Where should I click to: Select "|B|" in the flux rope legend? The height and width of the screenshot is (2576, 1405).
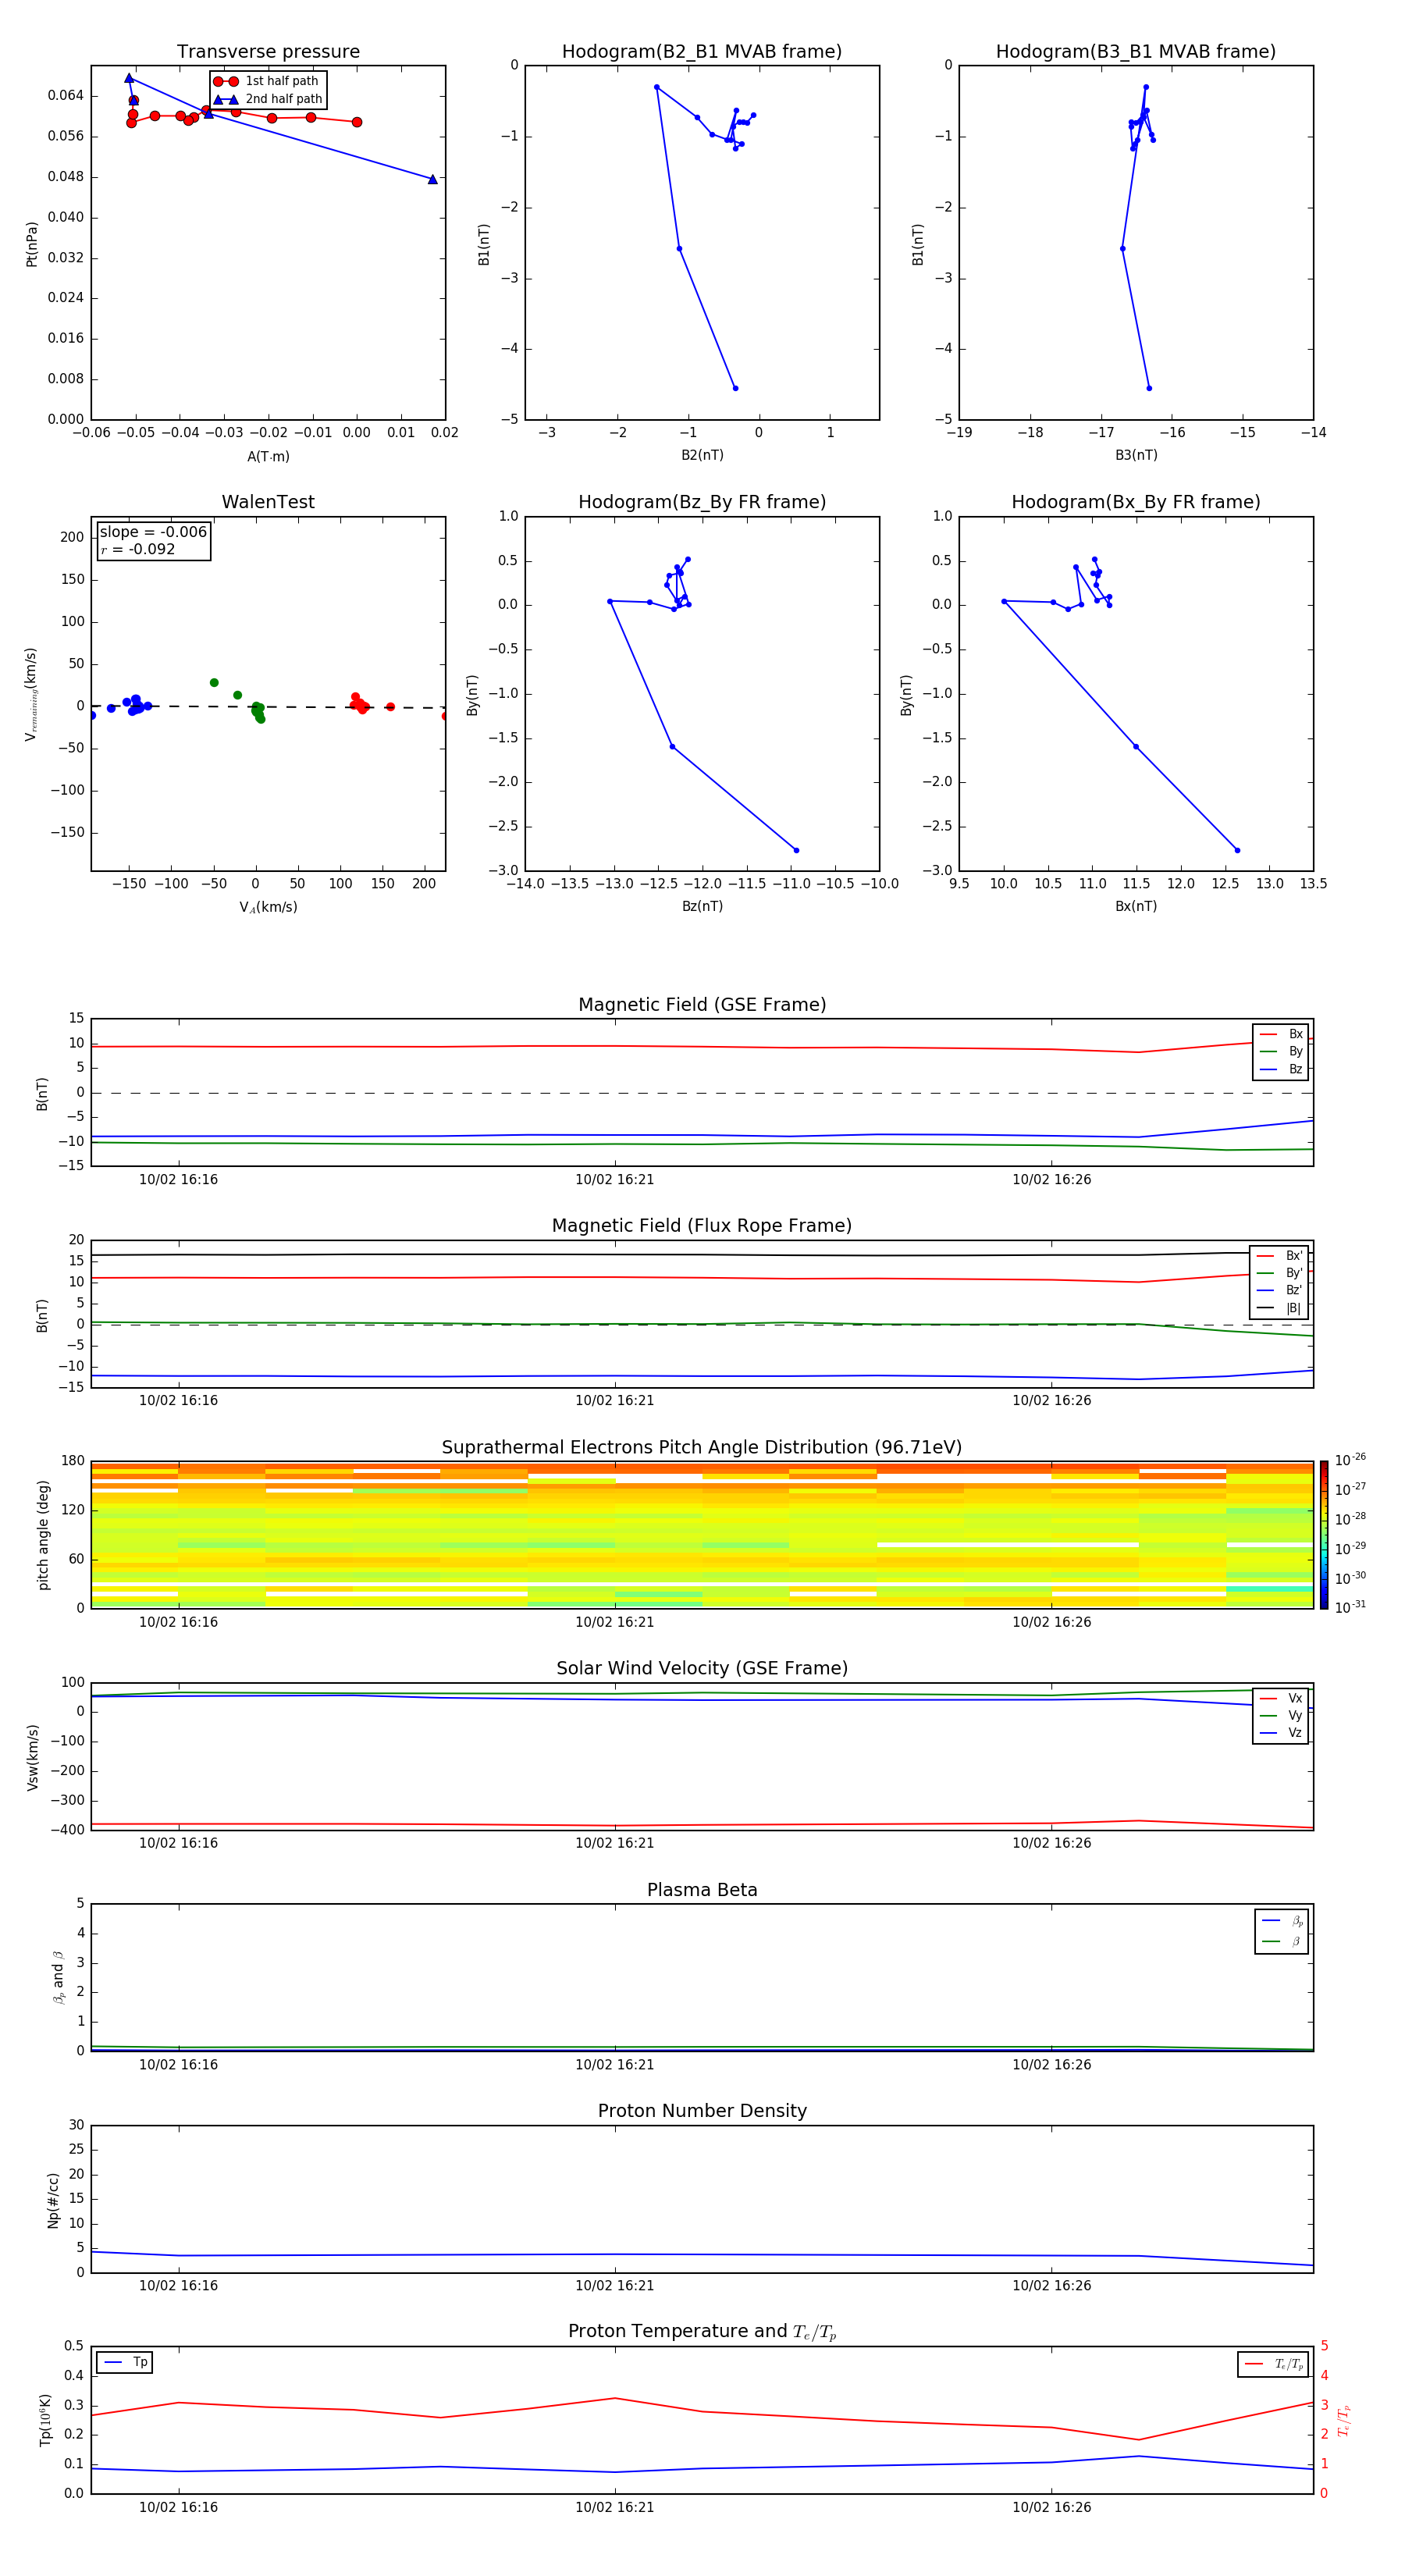point(1280,1308)
